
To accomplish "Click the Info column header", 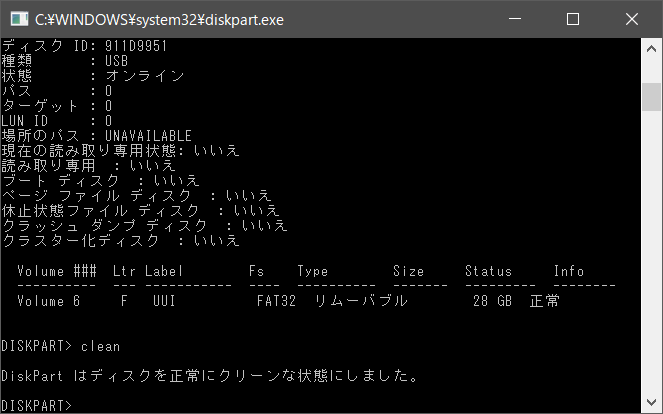I will click(x=569, y=271).
